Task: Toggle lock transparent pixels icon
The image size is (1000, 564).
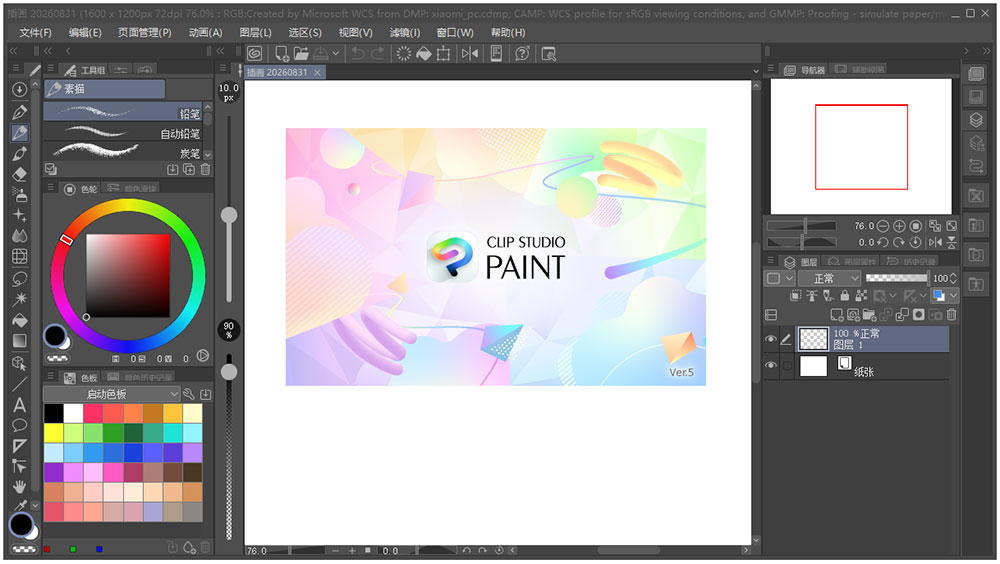Action: point(861,295)
